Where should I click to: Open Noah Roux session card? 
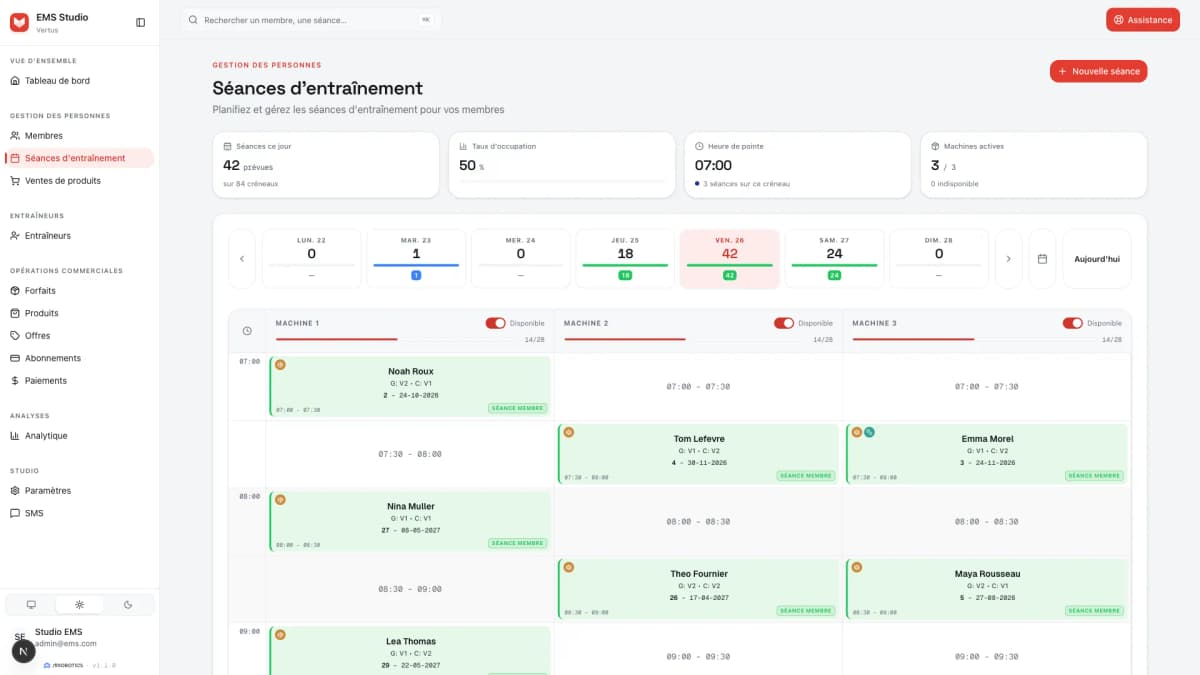[x=410, y=386]
